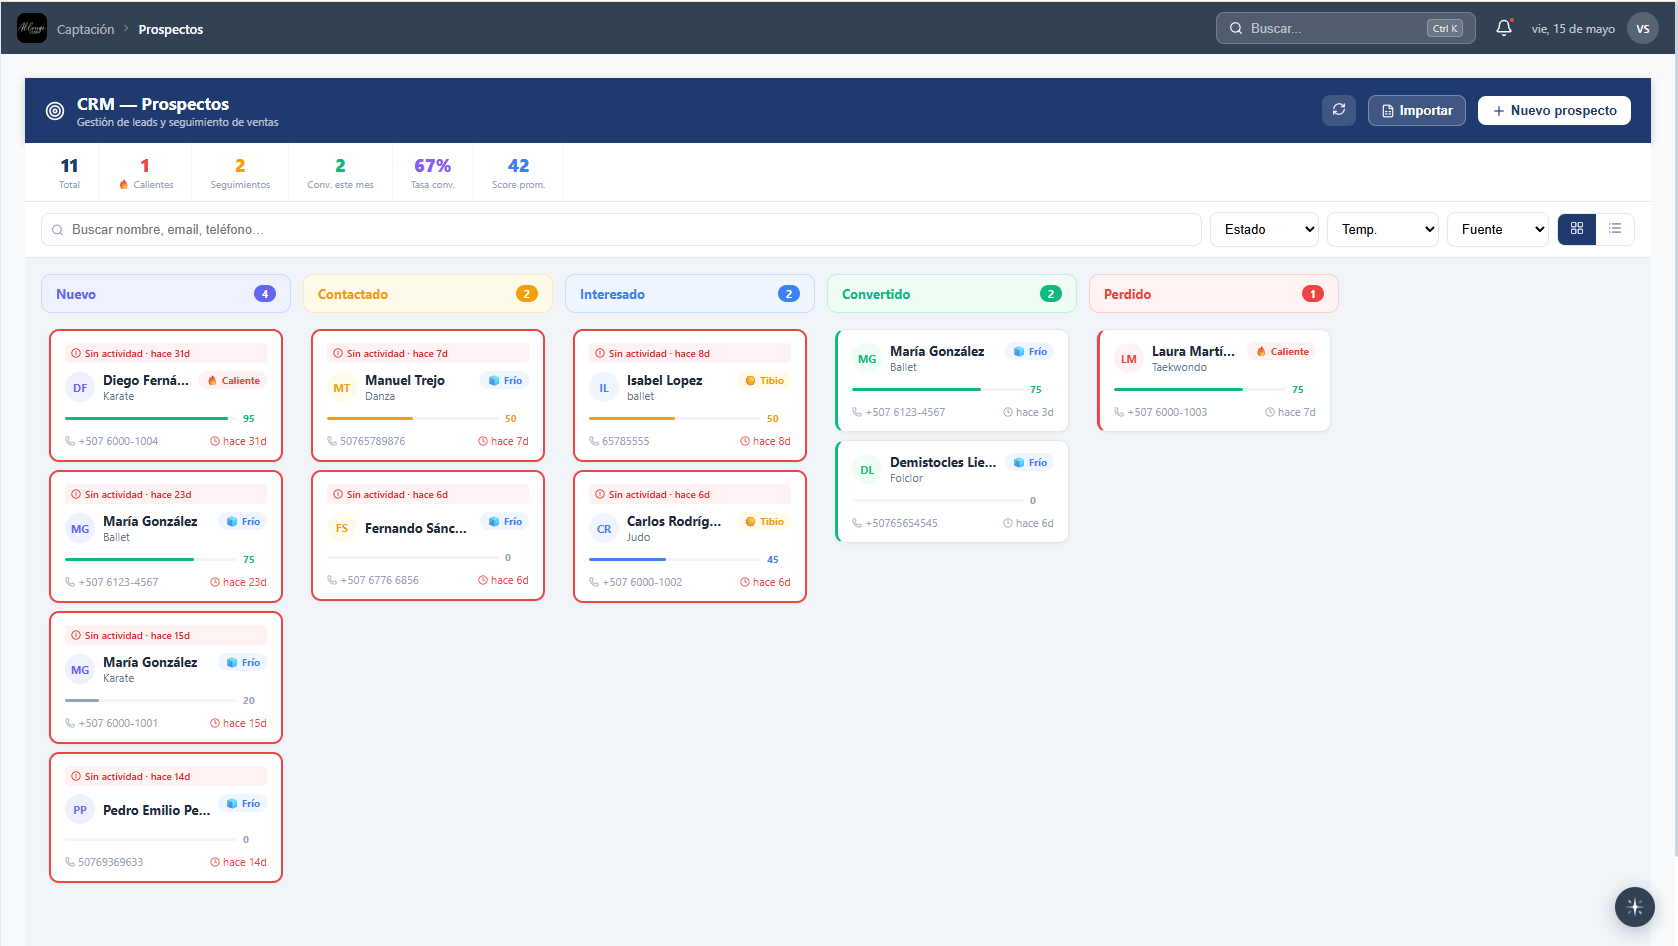
Task: Click the LM avatar on Laura Martí card
Action: [x=1129, y=359]
